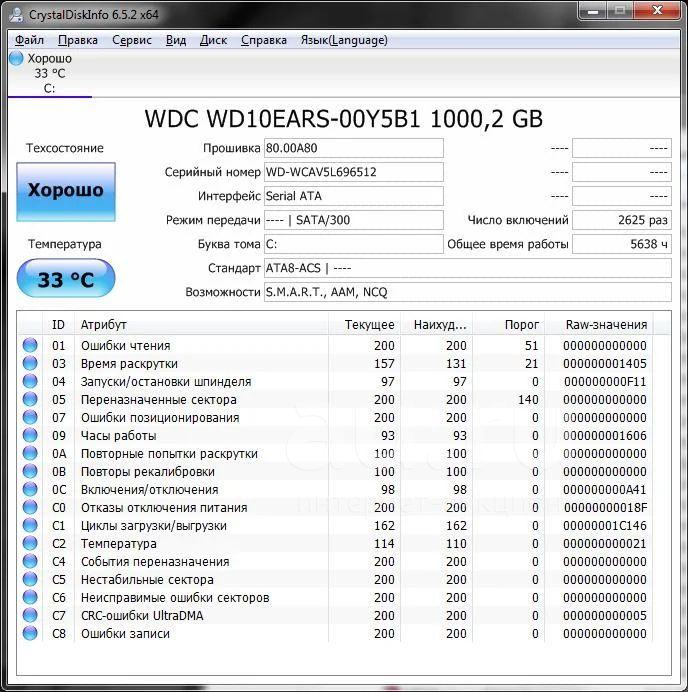Screen dimensions: 688x692
Task: Click status orb of 03 Время раскрутки row
Action: (30, 363)
